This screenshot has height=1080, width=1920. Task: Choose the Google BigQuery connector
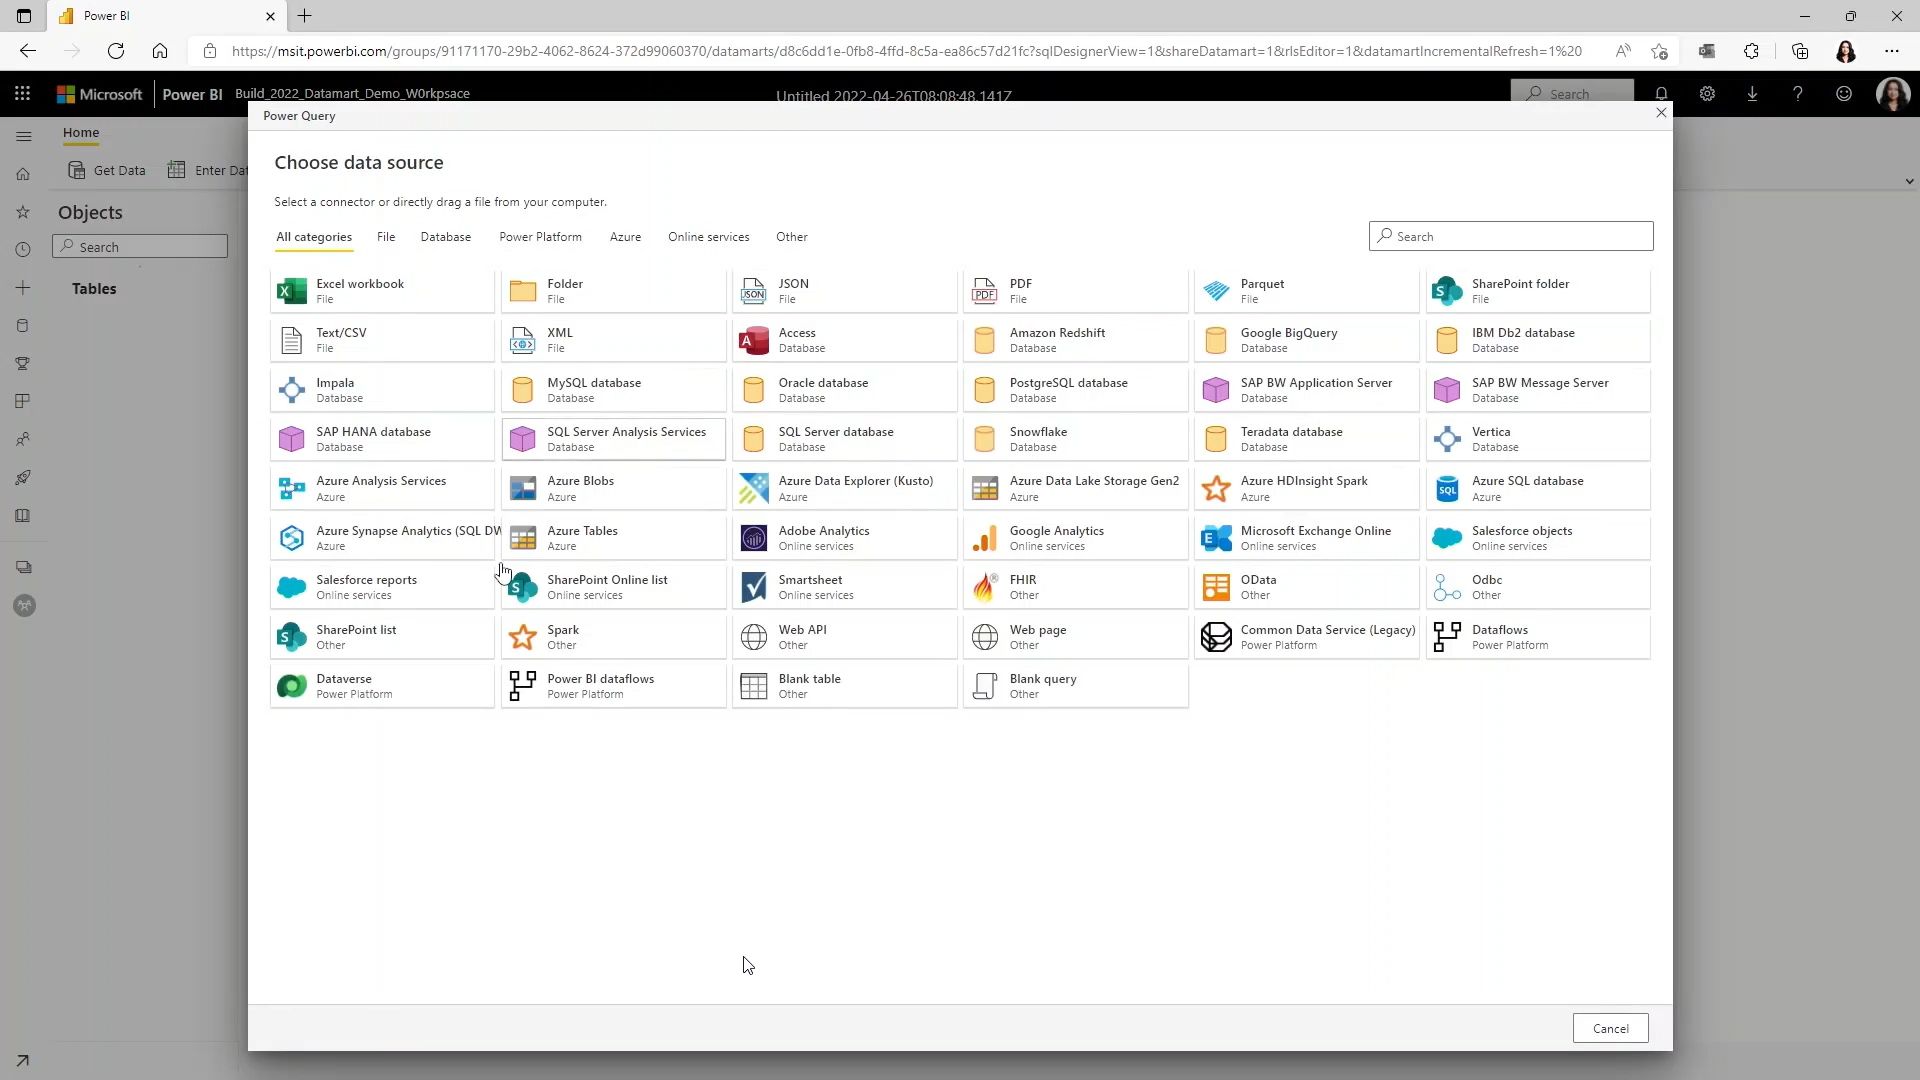tap(1306, 340)
